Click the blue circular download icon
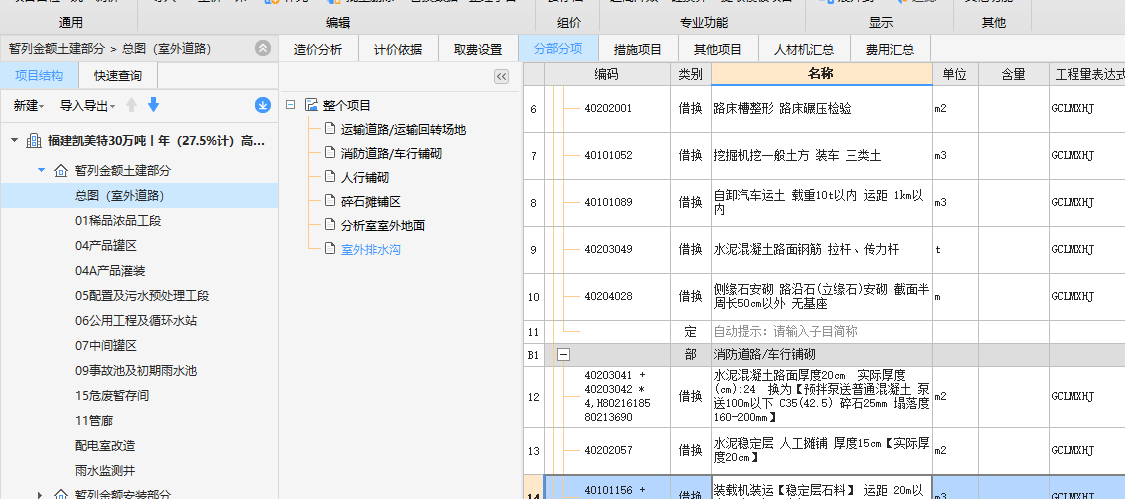The image size is (1125, 499). [x=263, y=106]
